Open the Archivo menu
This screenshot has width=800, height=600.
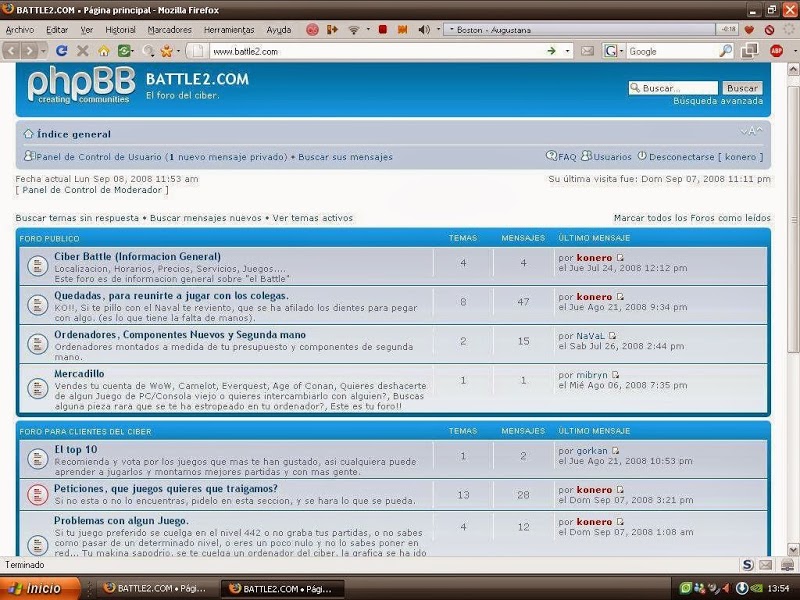20,30
